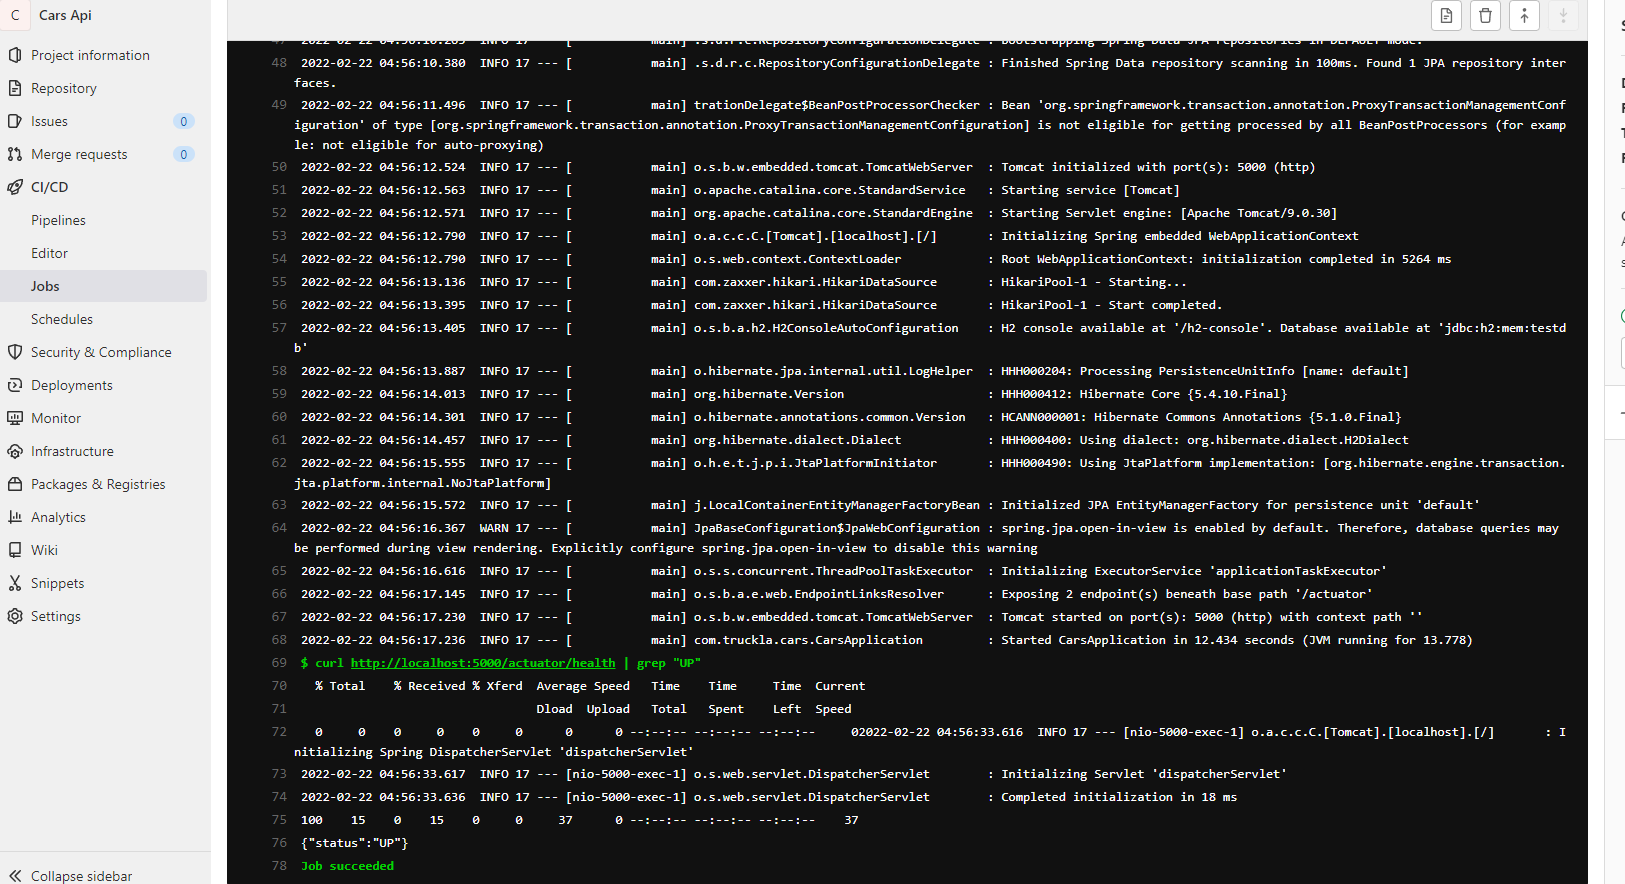This screenshot has height=884, width=1625.
Task: Click line number 64 in log
Action: coord(279,528)
